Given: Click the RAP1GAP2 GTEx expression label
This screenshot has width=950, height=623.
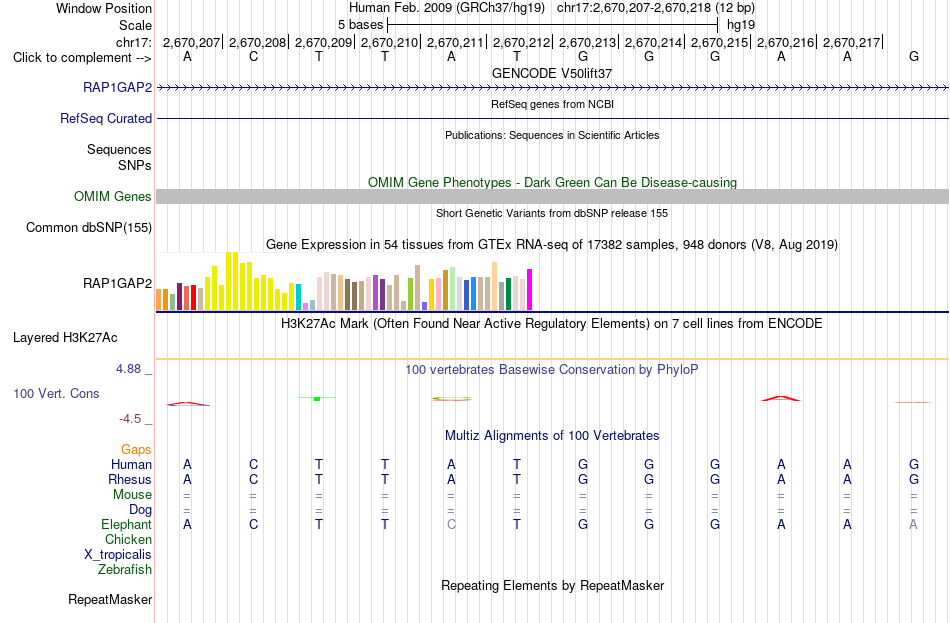Looking at the screenshot, I should (x=118, y=284).
